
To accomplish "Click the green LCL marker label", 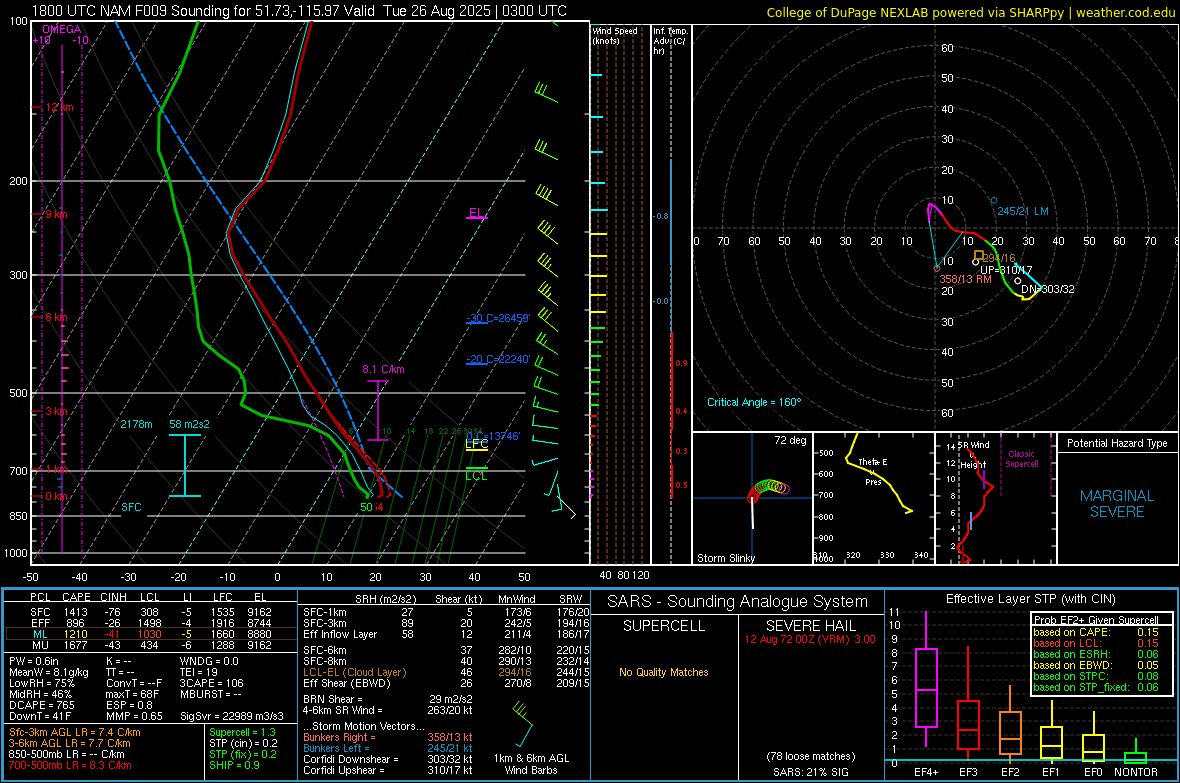I will point(476,476).
